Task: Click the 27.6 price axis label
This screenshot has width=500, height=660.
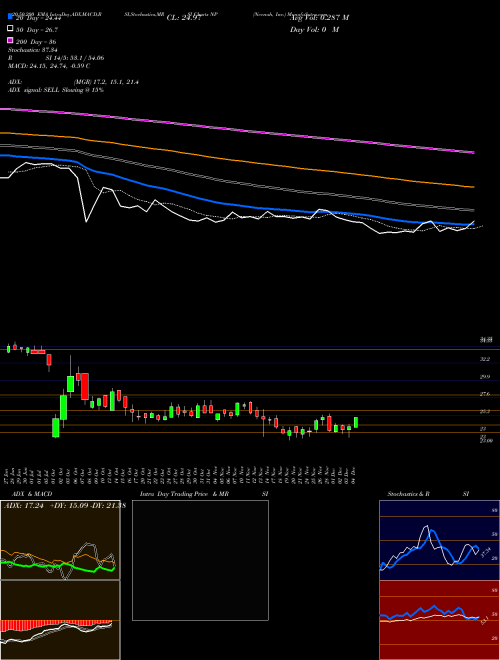Action: pyautogui.click(x=485, y=394)
